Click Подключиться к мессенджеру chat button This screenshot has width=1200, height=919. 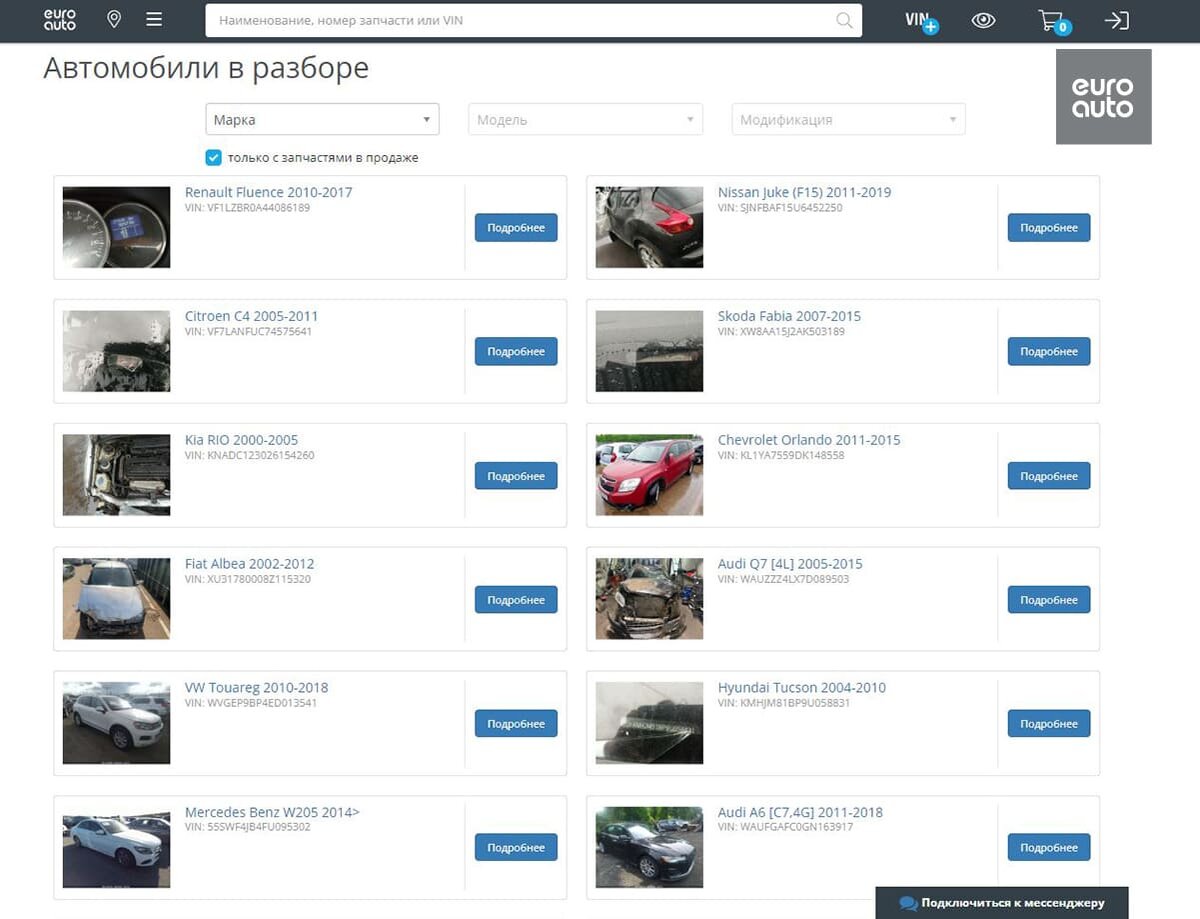coord(1002,903)
